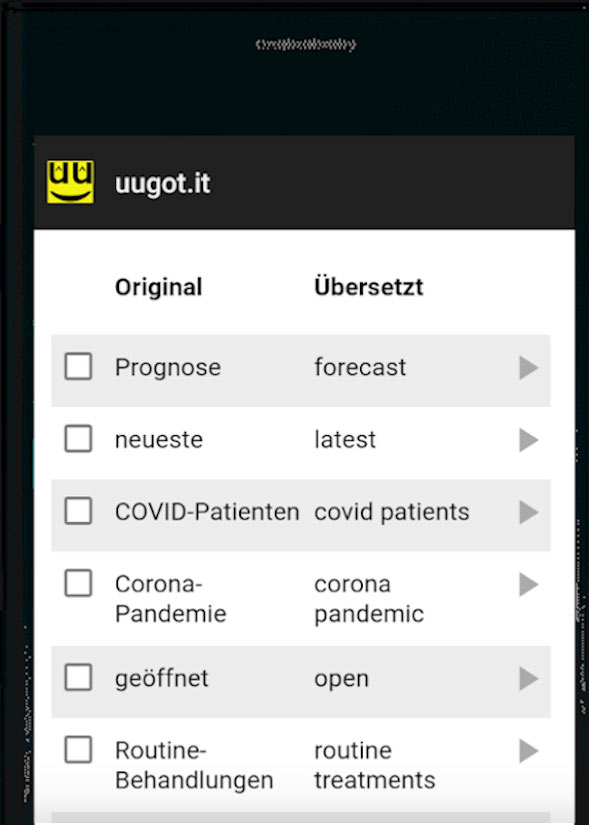
Task: Check the checkbox next to "Prognose"
Action: pyautogui.click(x=78, y=367)
